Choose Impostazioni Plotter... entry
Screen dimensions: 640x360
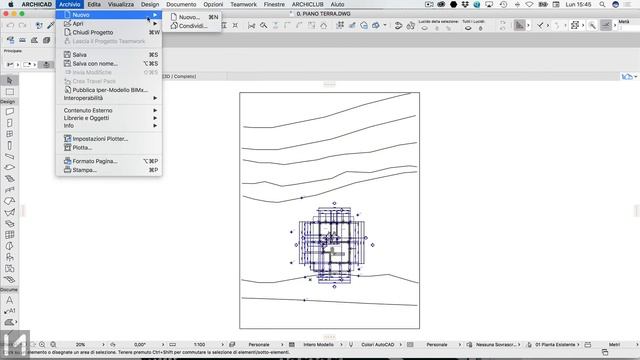109,139
